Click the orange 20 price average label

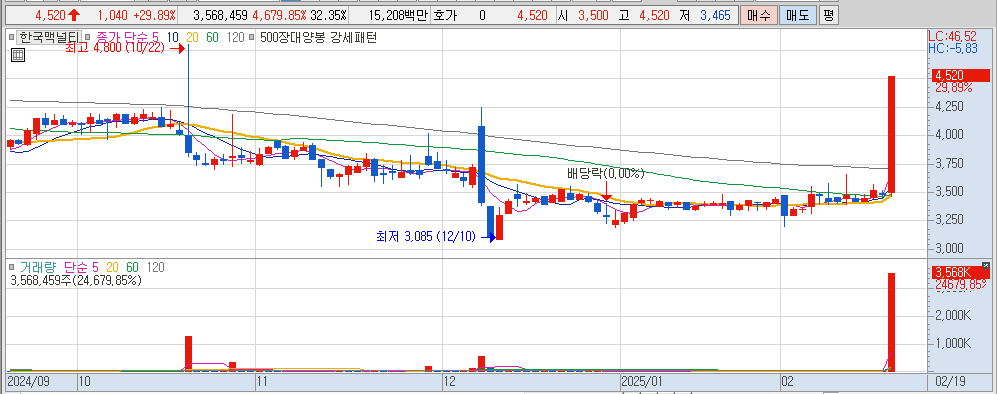coord(193,38)
